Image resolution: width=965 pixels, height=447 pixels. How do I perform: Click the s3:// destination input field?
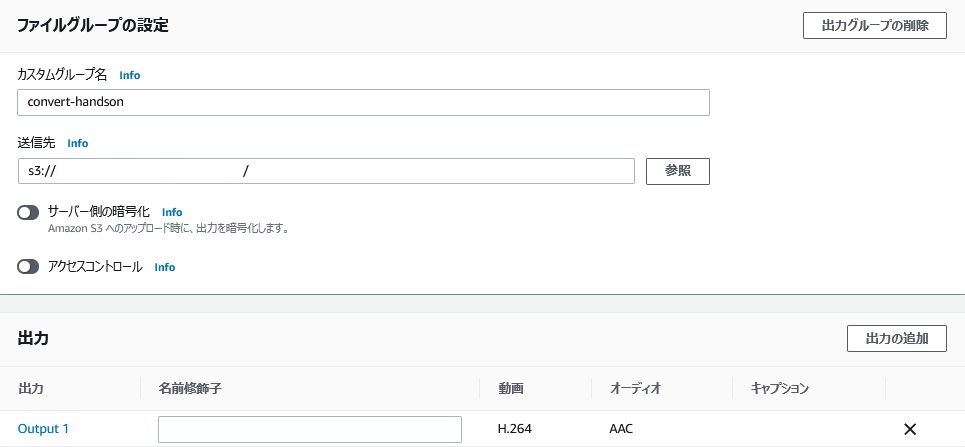pyautogui.click(x=326, y=171)
